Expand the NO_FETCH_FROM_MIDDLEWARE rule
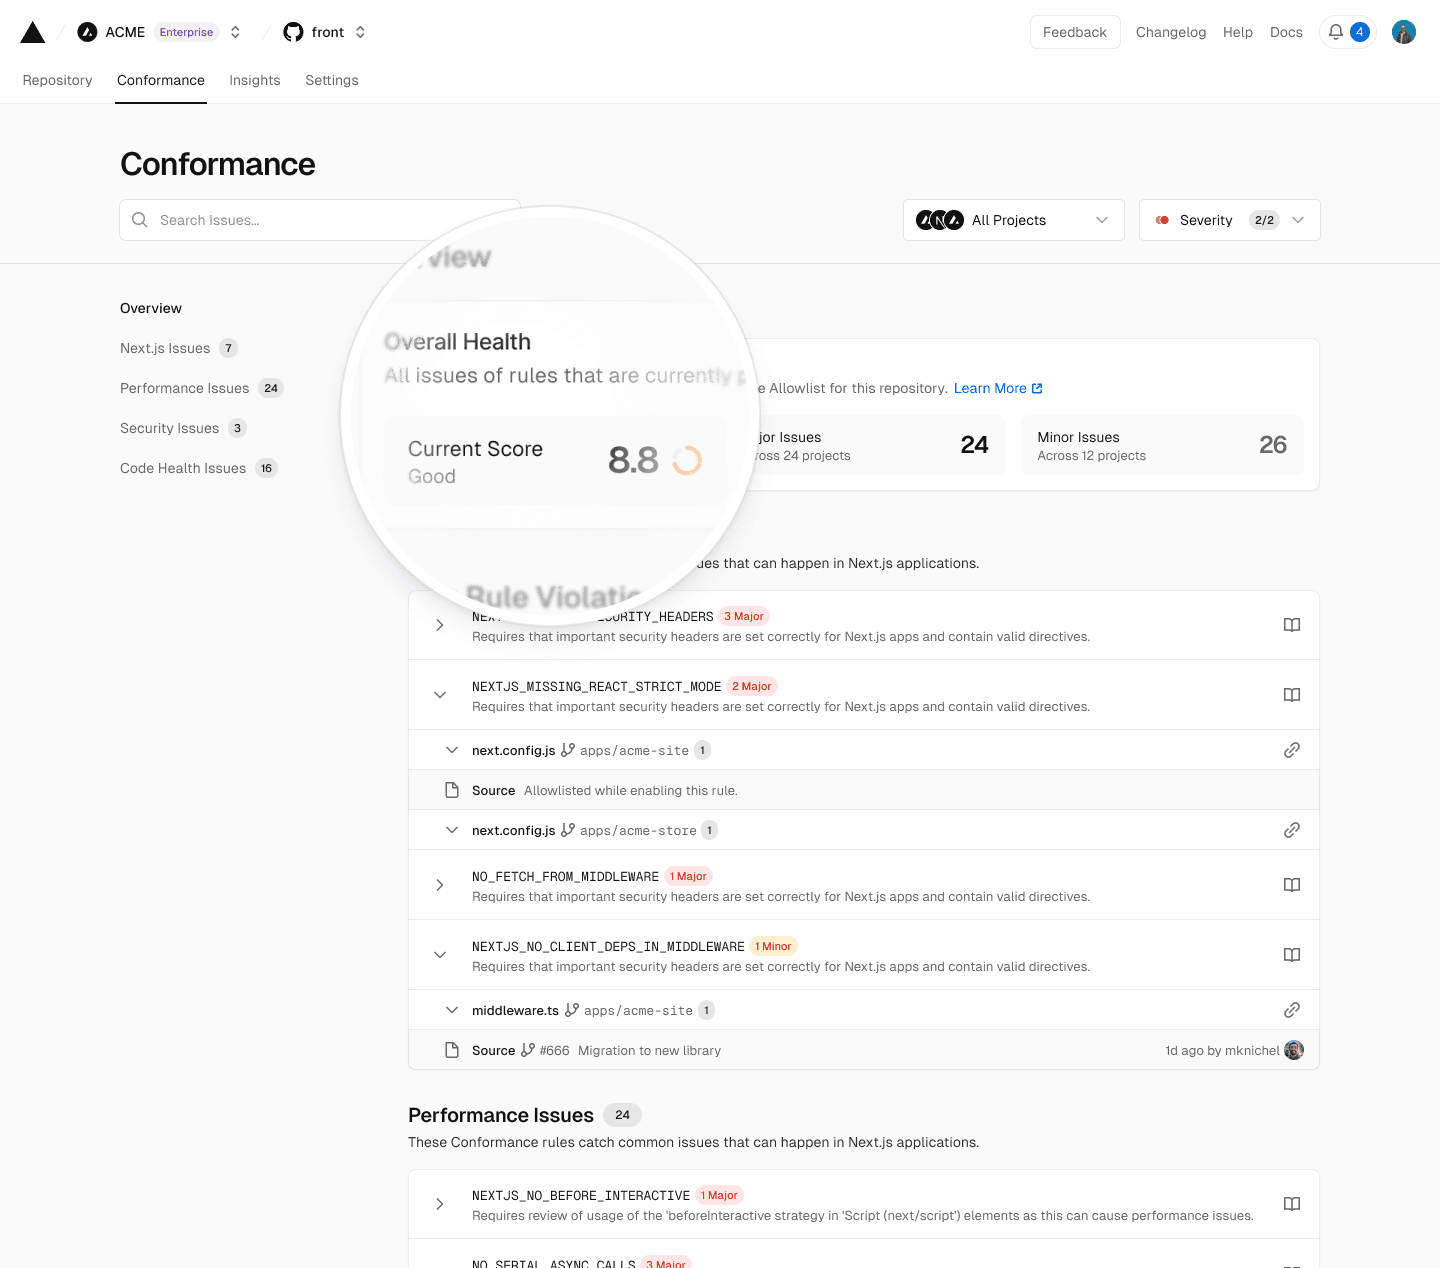The image size is (1440, 1268). click(x=440, y=885)
